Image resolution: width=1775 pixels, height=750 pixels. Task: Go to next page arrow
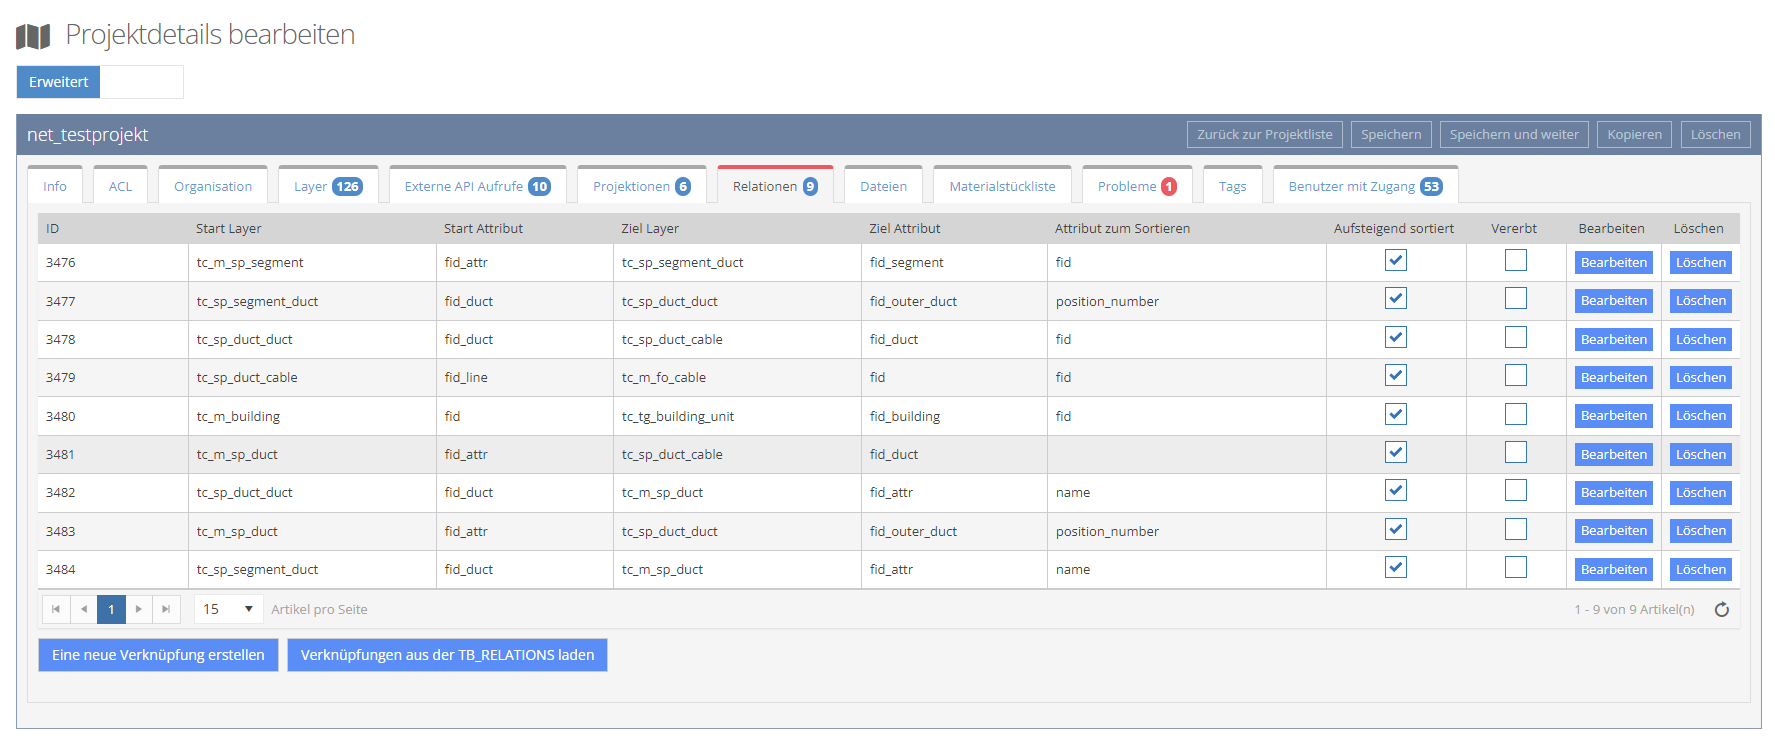click(139, 609)
